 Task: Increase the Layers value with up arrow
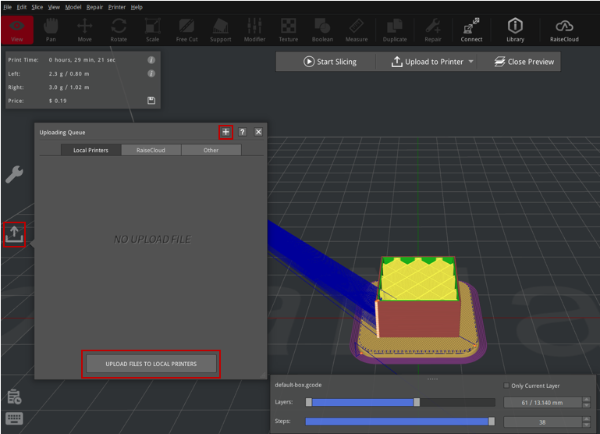(586, 398)
